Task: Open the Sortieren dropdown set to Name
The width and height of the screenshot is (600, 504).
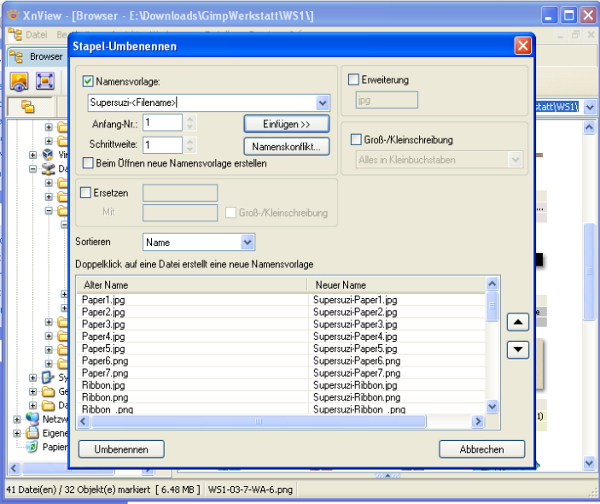Action: [x=247, y=242]
